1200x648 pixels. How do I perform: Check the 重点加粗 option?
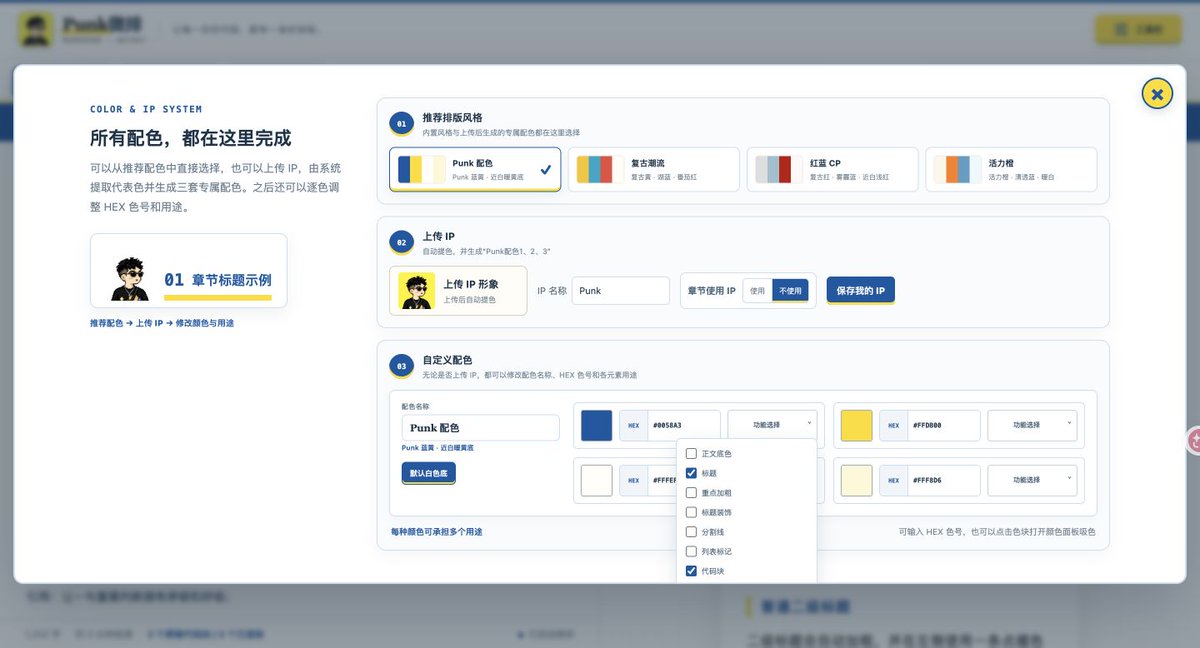691,493
